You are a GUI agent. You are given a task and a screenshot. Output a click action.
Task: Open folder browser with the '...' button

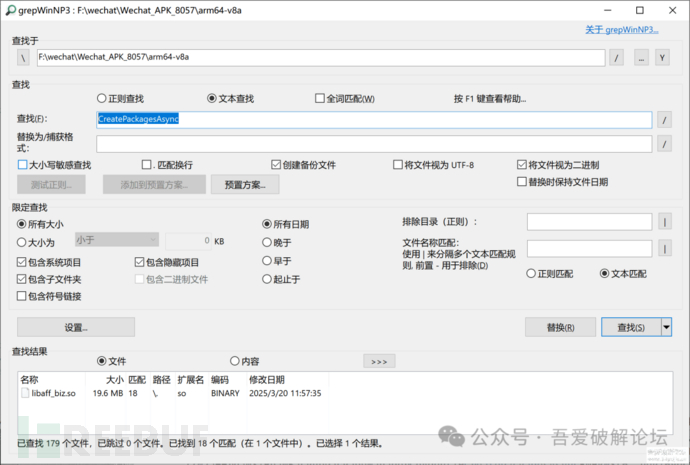[641, 58]
